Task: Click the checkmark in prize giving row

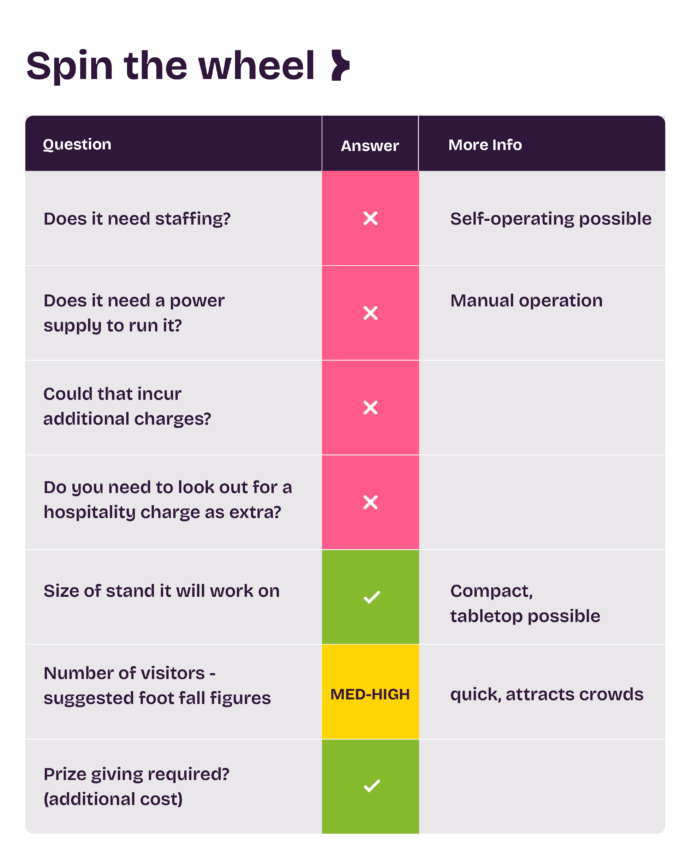Action: pos(371,786)
